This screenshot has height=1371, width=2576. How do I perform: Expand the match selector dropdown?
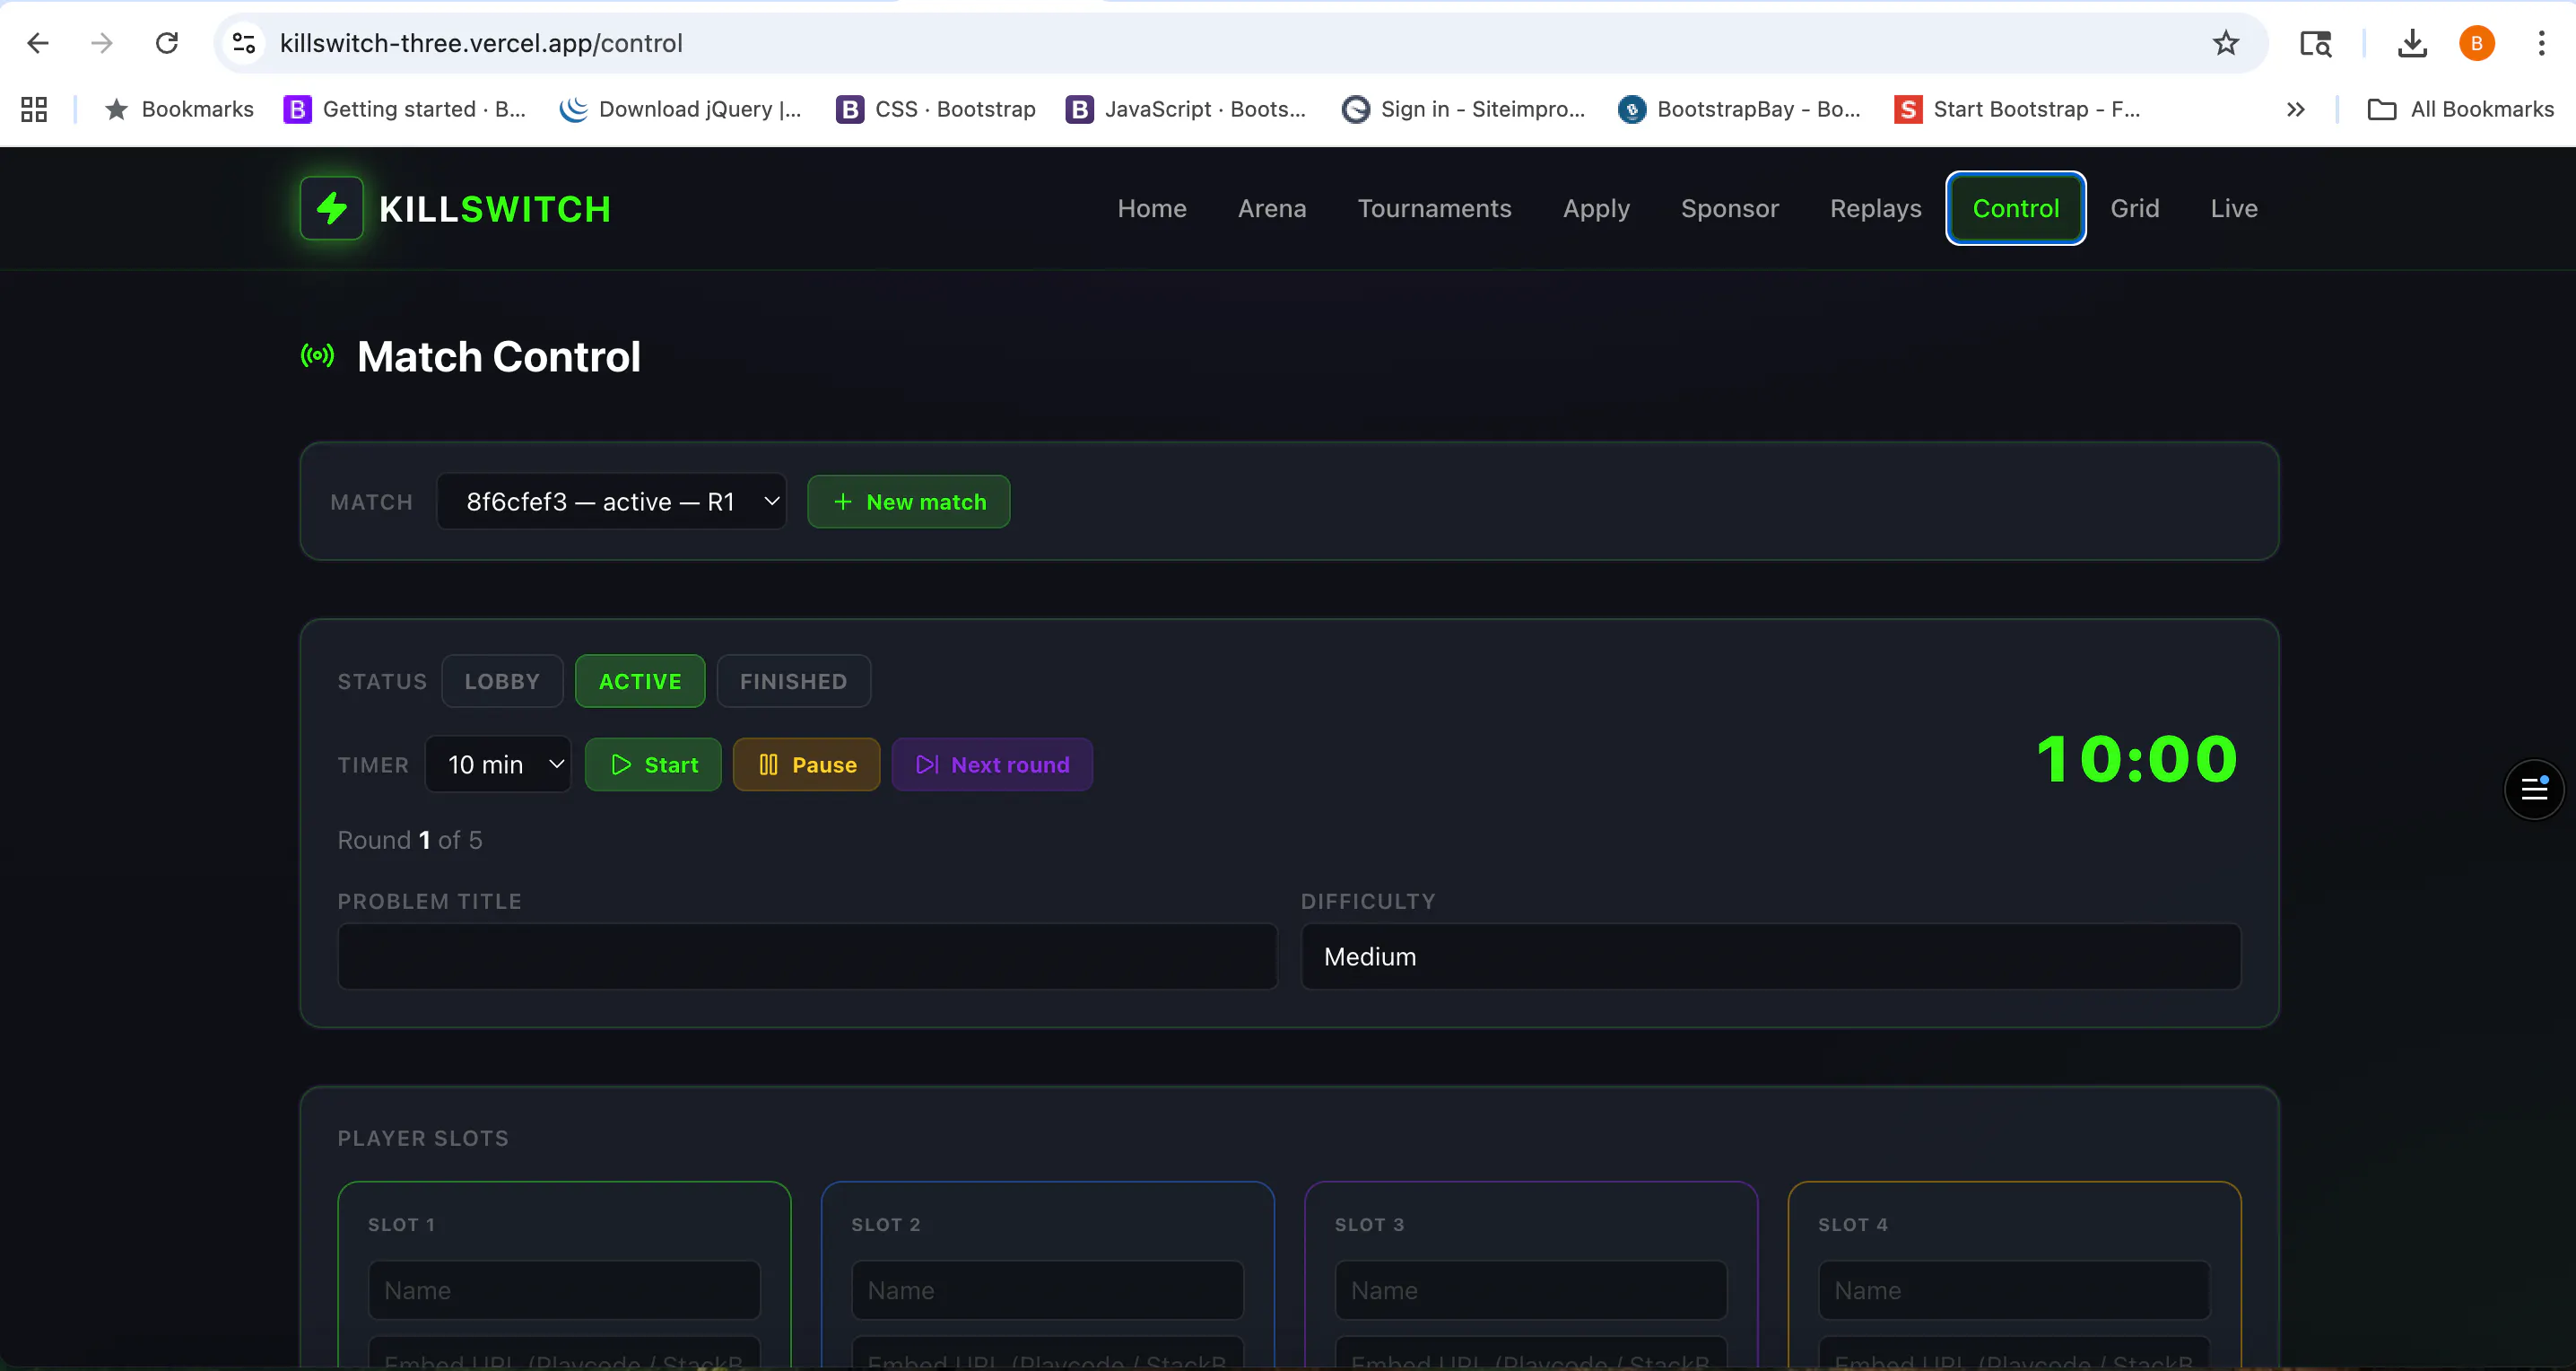(611, 501)
